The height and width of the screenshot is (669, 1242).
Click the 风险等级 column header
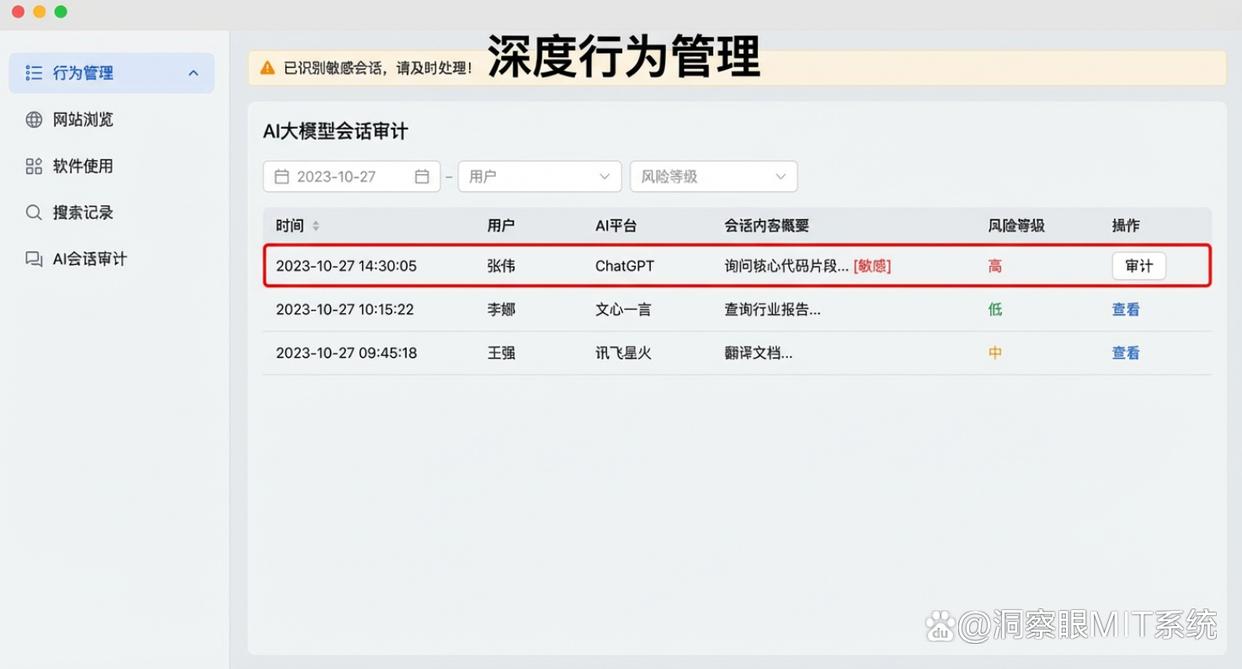pyautogui.click(x=1016, y=226)
